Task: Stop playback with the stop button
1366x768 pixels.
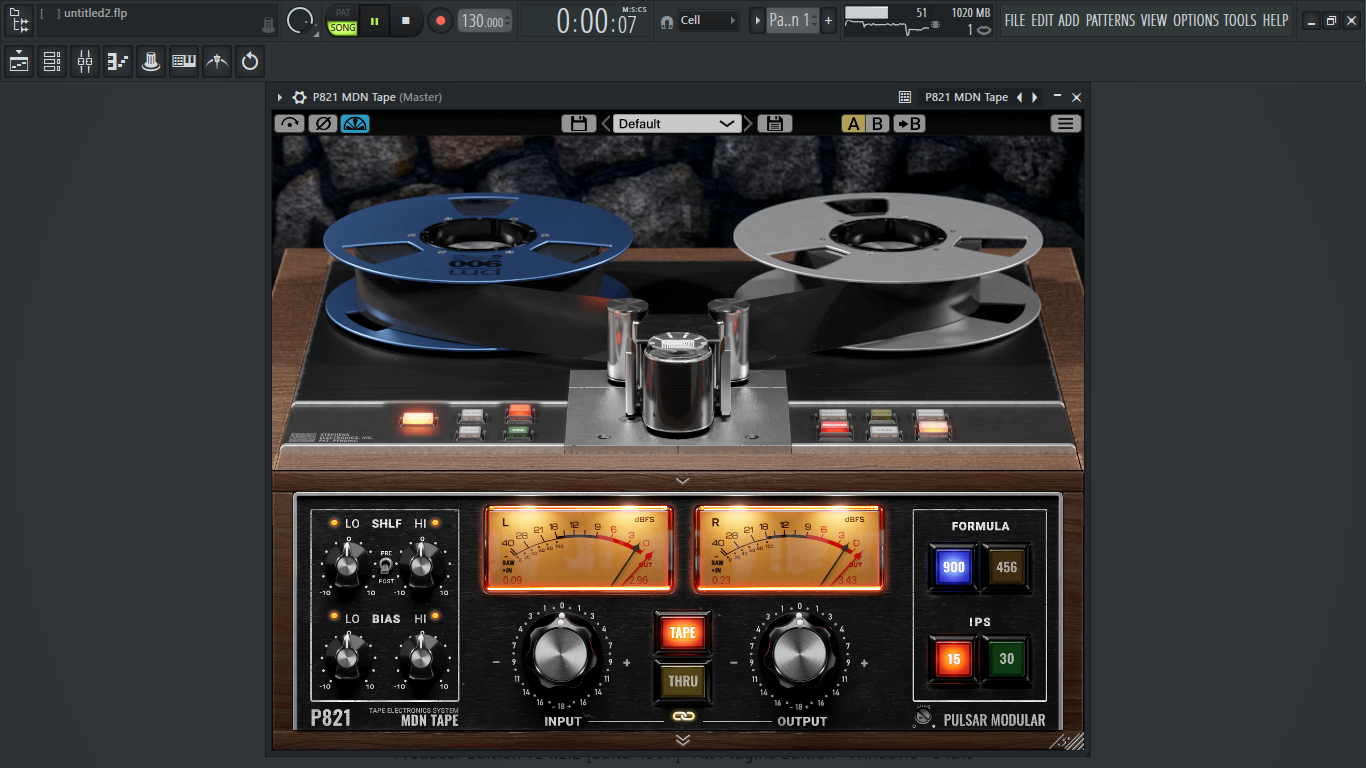Action: (x=406, y=20)
